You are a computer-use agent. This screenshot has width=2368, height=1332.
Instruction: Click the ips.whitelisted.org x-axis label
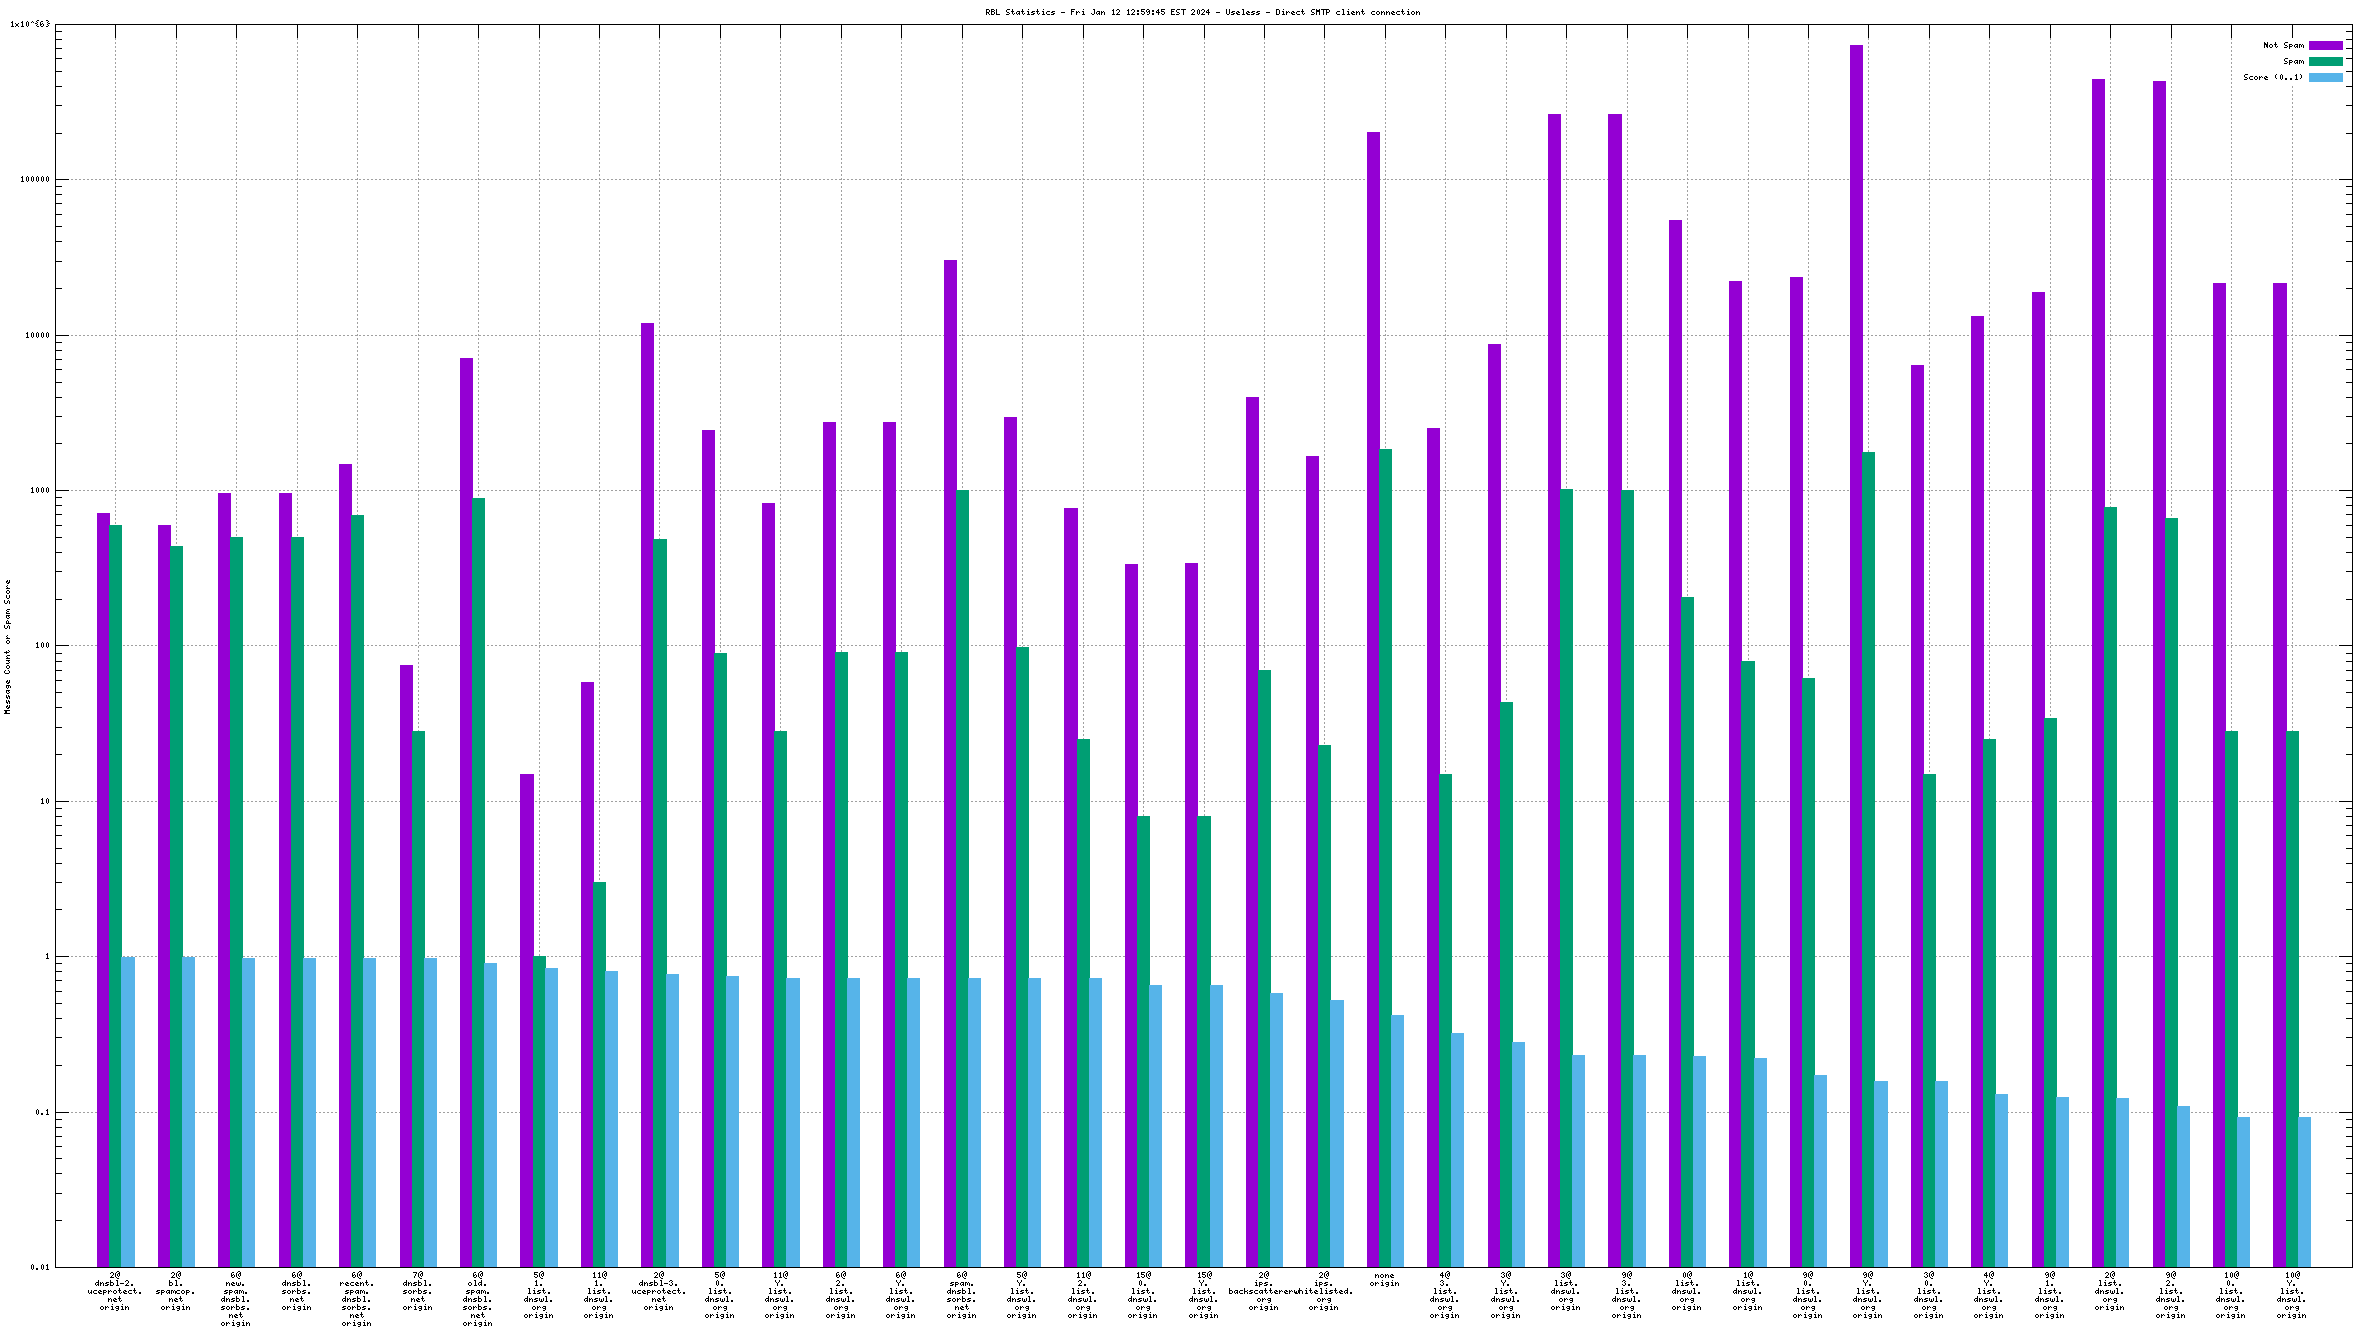pyautogui.click(x=1325, y=1291)
